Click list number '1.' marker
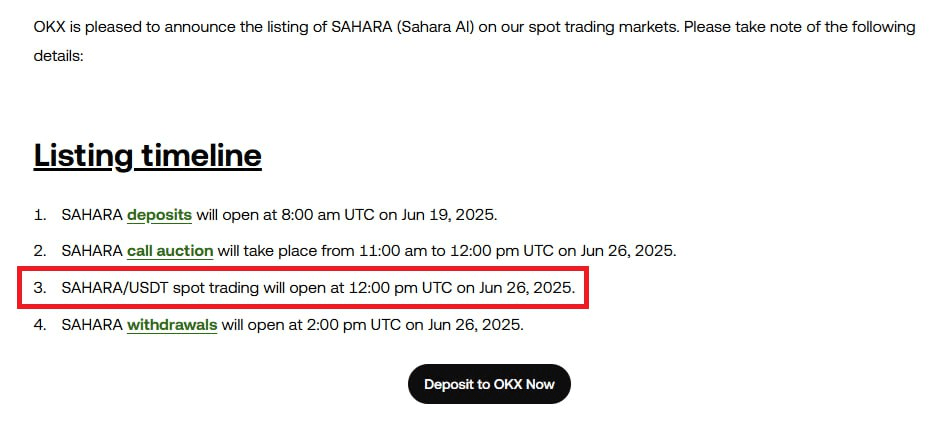Viewport: 937px width, 428px height. 40,215
